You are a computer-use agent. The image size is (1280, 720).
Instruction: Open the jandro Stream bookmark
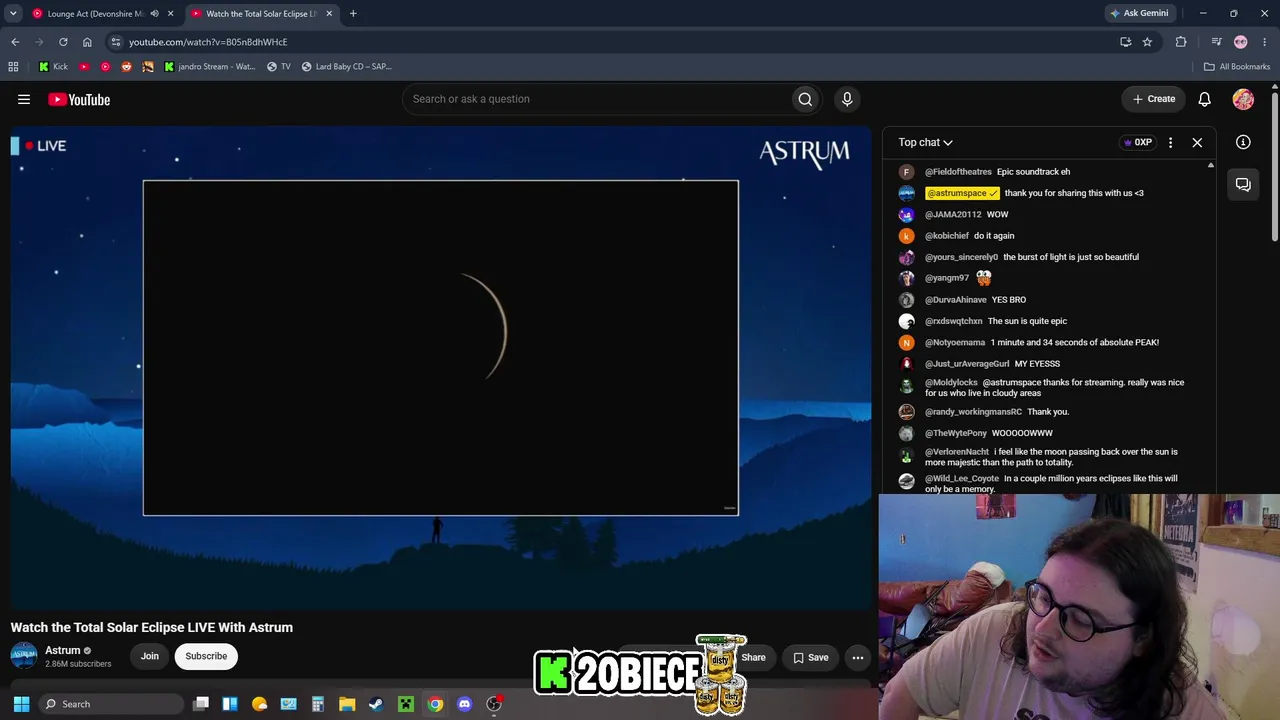(x=210, y=67)
